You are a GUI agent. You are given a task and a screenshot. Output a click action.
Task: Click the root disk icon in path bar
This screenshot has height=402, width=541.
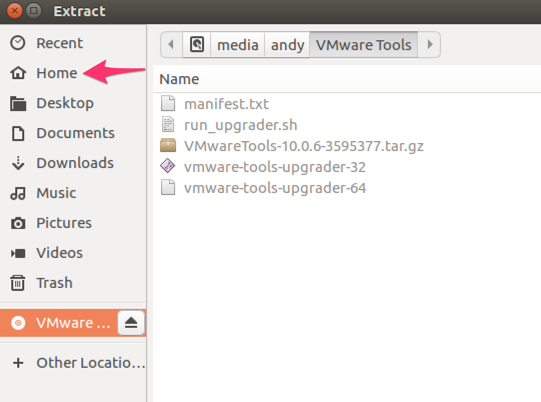pos(197,45)
